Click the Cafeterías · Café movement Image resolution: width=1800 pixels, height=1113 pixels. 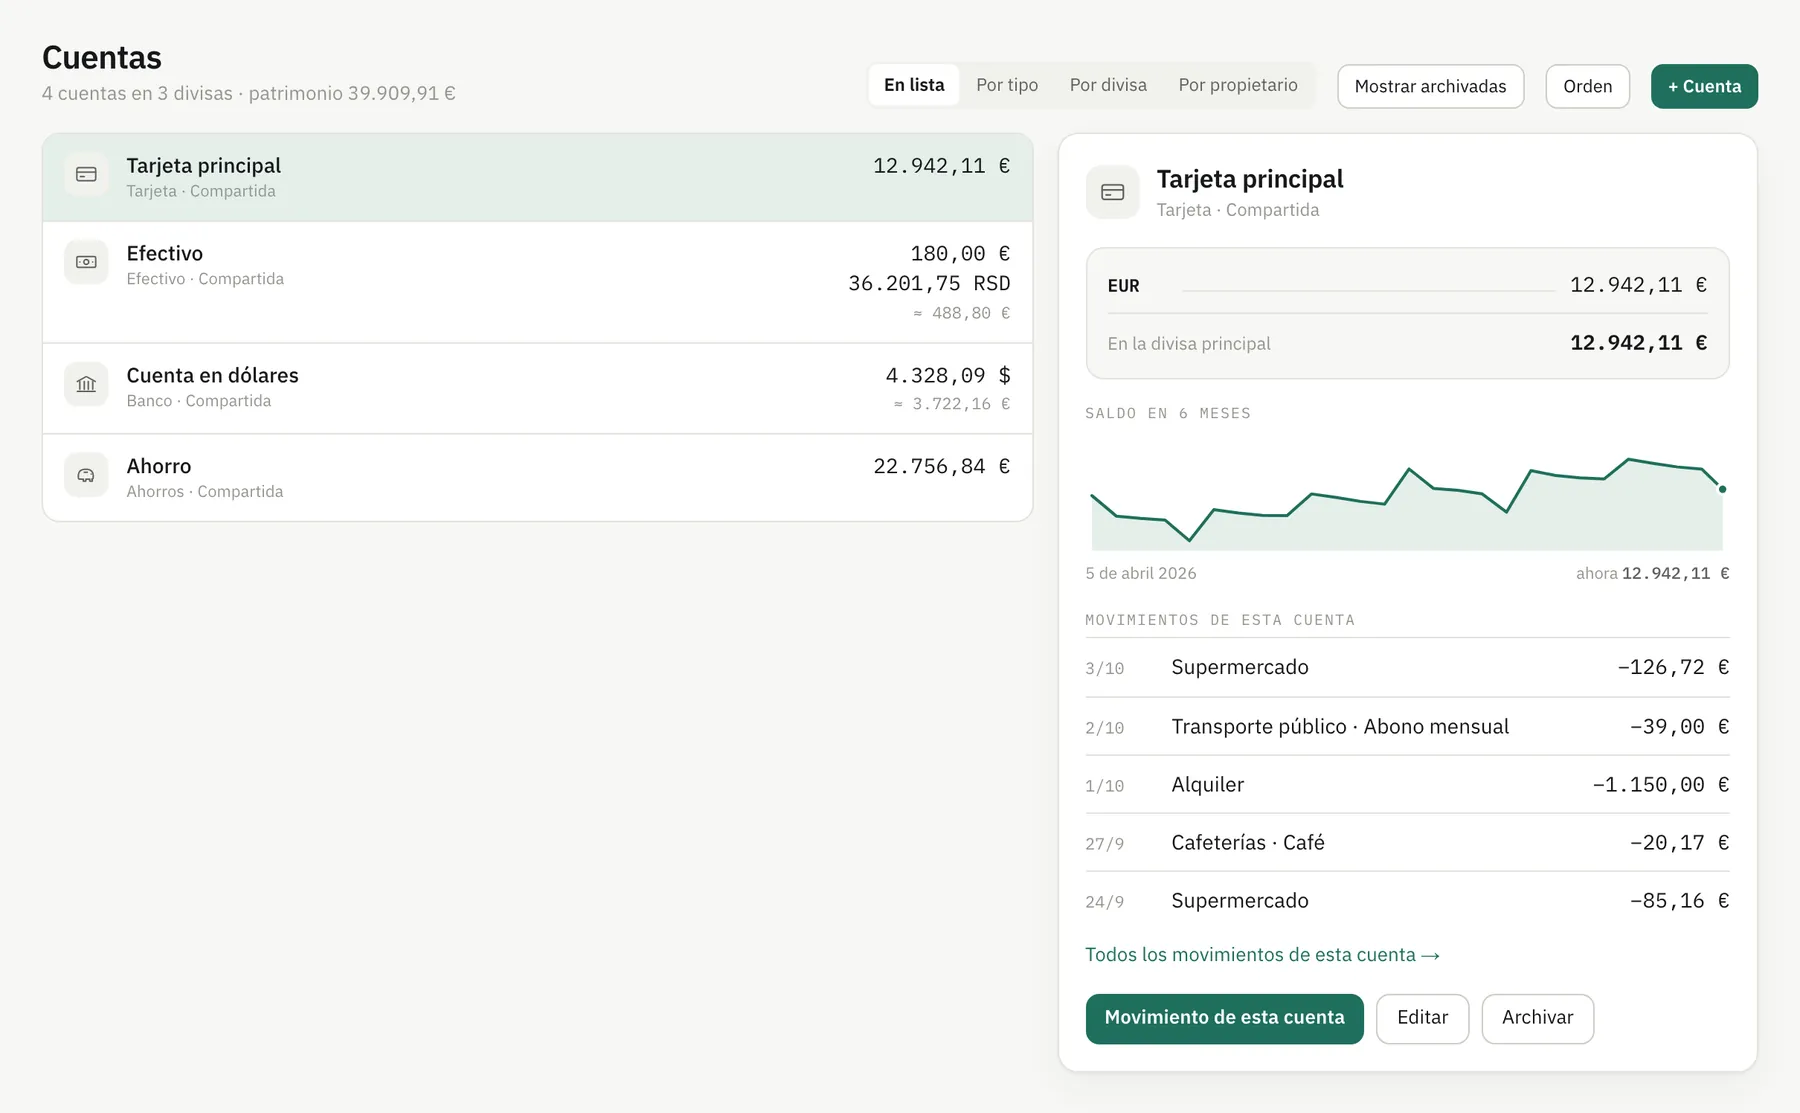(1407, 842)
